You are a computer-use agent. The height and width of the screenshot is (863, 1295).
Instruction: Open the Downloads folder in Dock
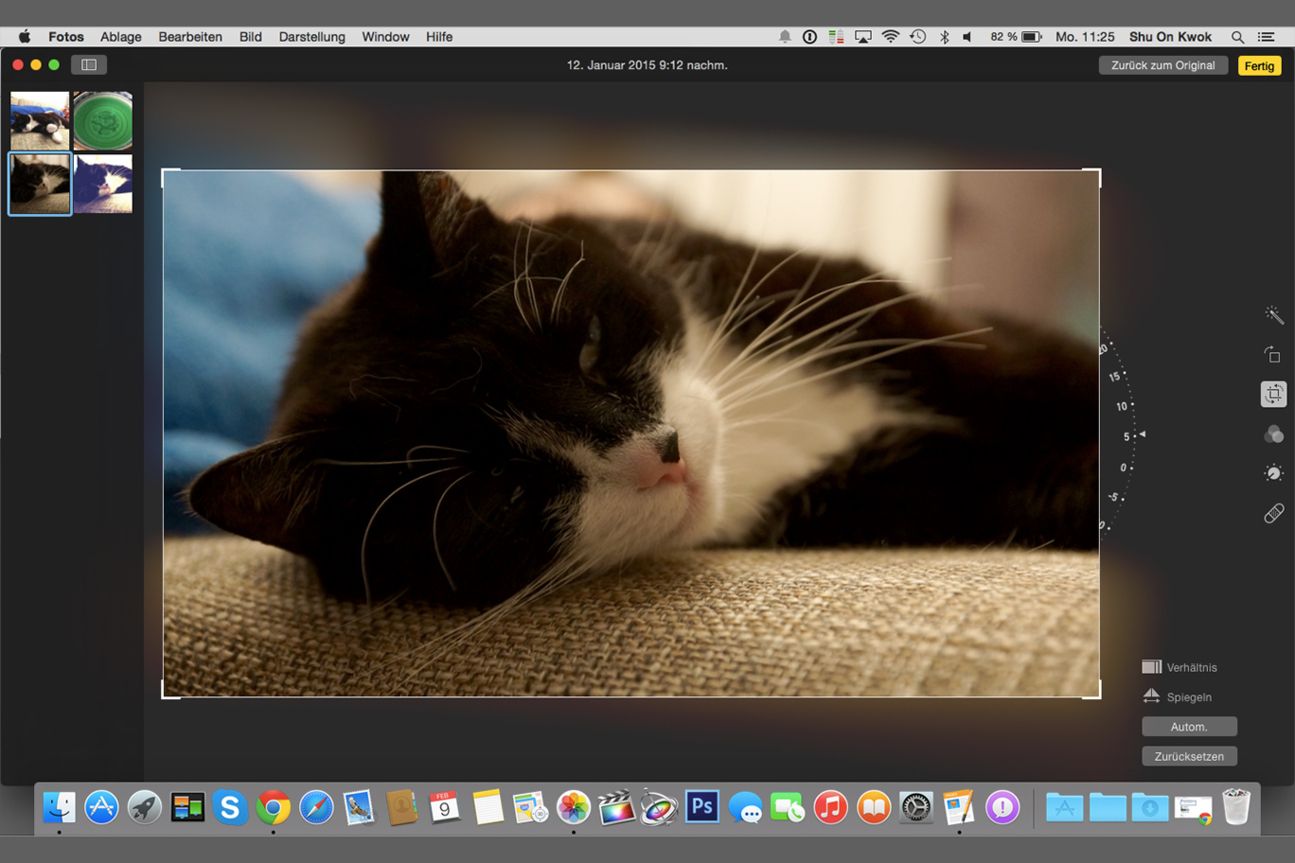point(1150,806)
